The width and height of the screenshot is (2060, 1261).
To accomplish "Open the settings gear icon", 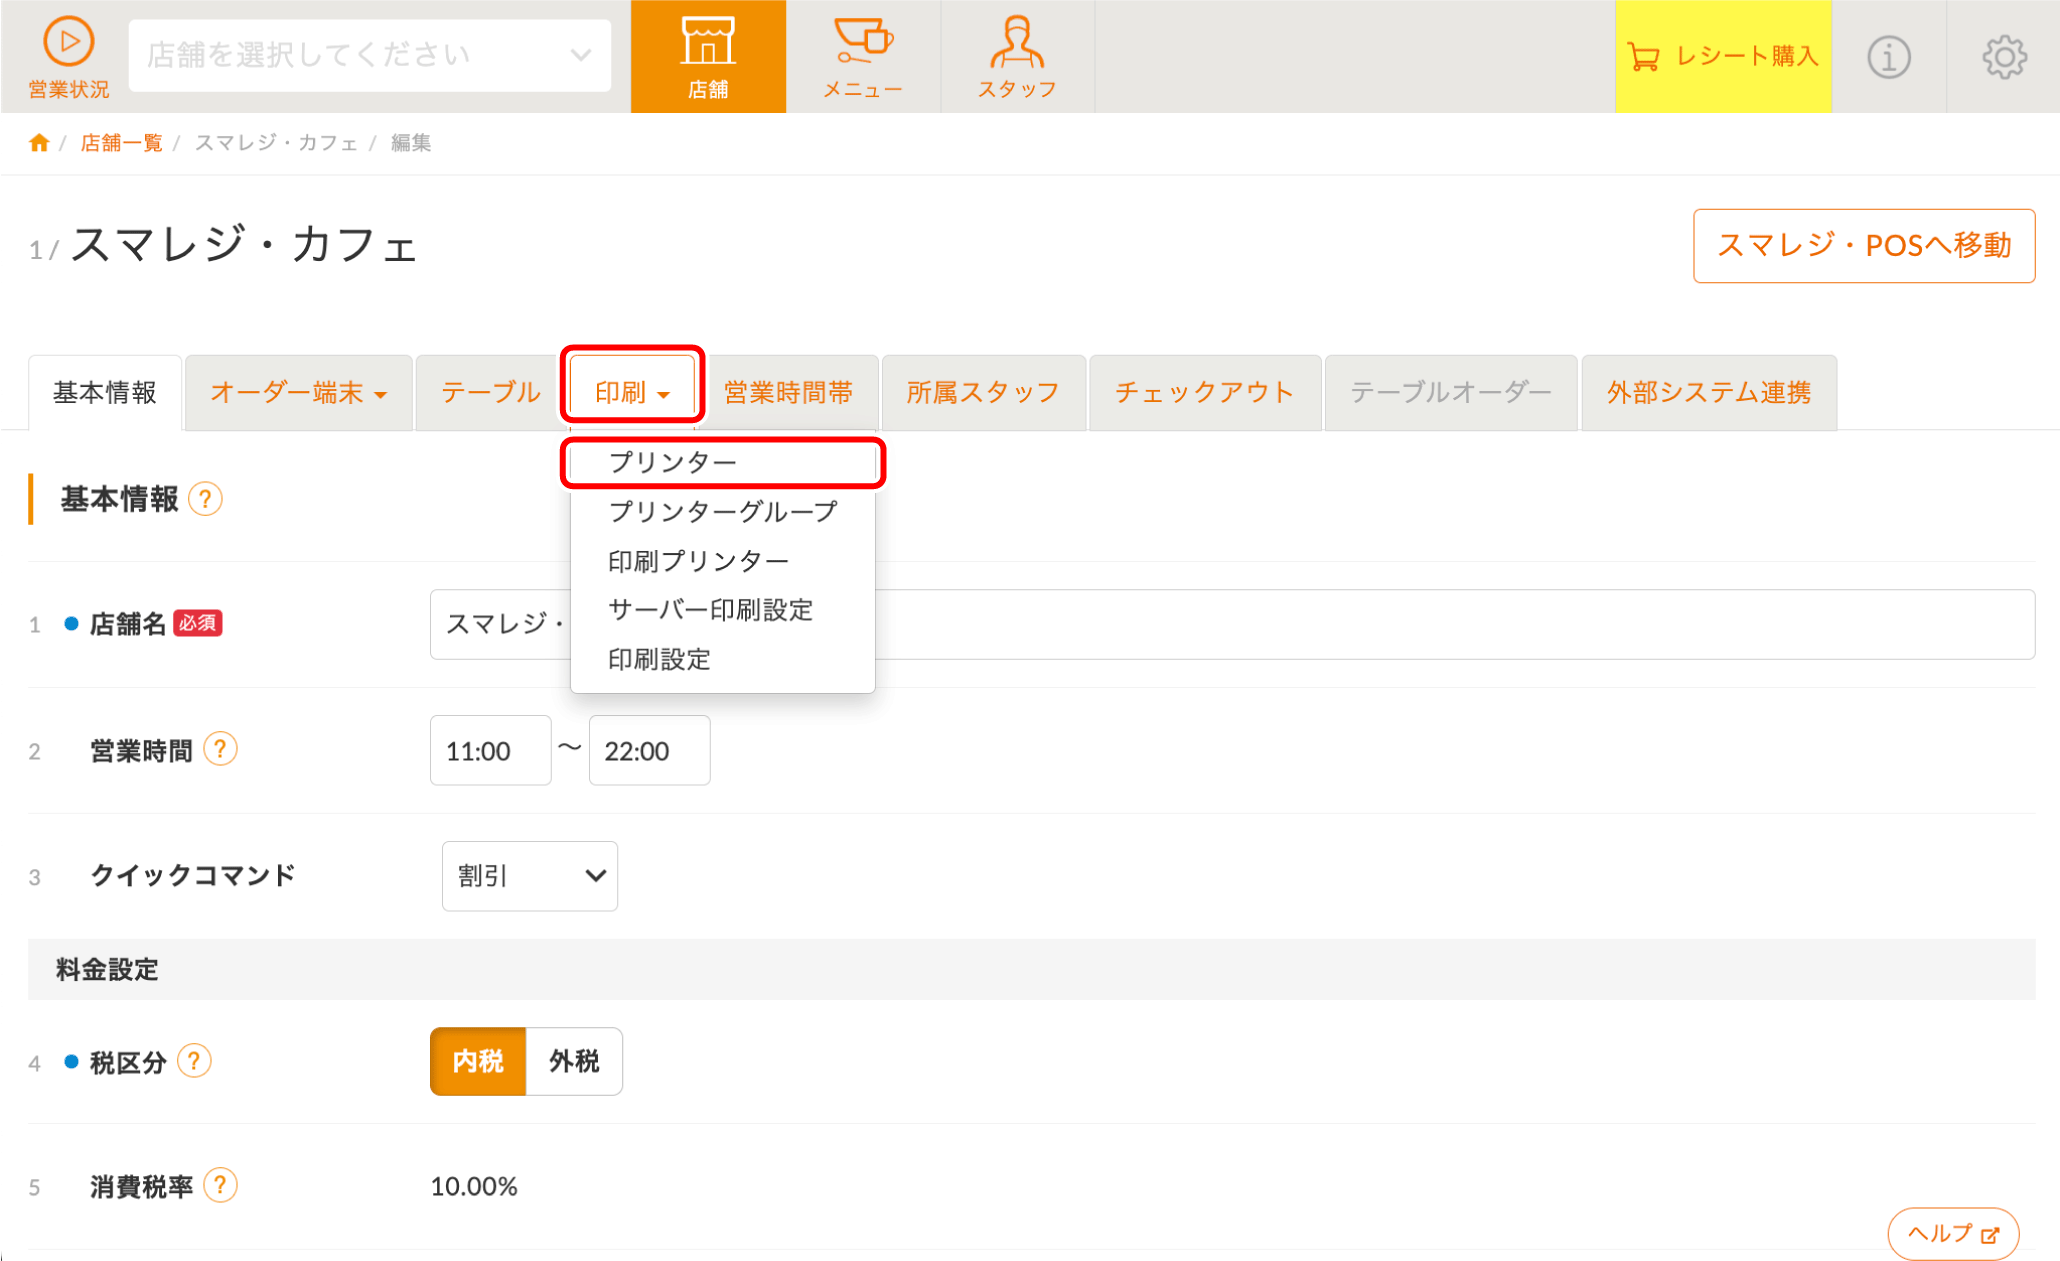I will (2004, 57).
